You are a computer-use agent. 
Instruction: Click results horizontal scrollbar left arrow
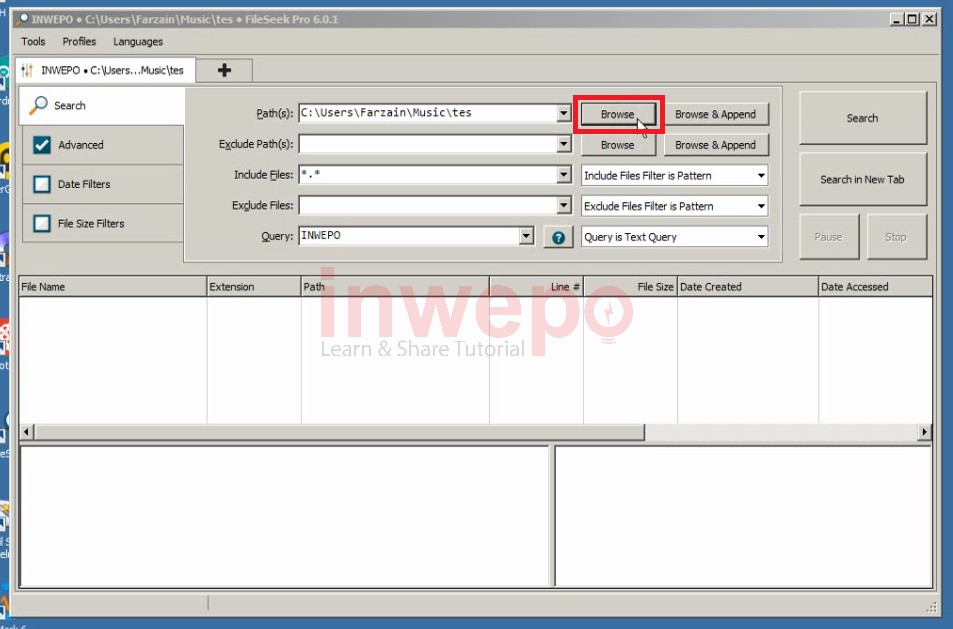pyautogui.click(x=26, y=432)
